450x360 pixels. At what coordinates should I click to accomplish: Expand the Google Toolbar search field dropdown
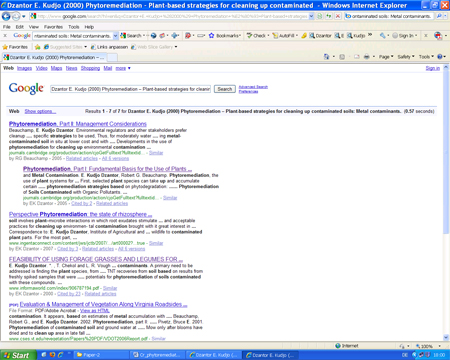pyautogui.click(x=116, y=36)
